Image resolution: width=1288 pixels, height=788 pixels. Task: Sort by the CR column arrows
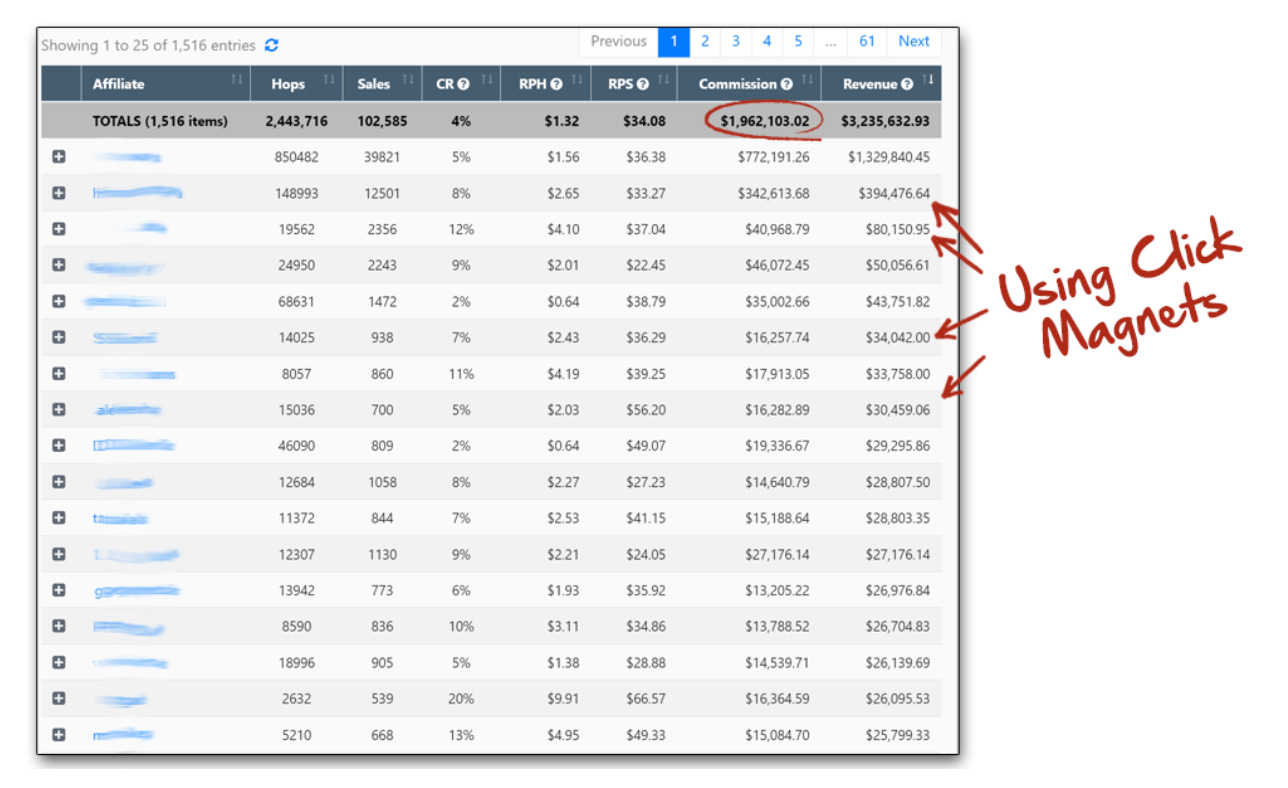(487, 80)
